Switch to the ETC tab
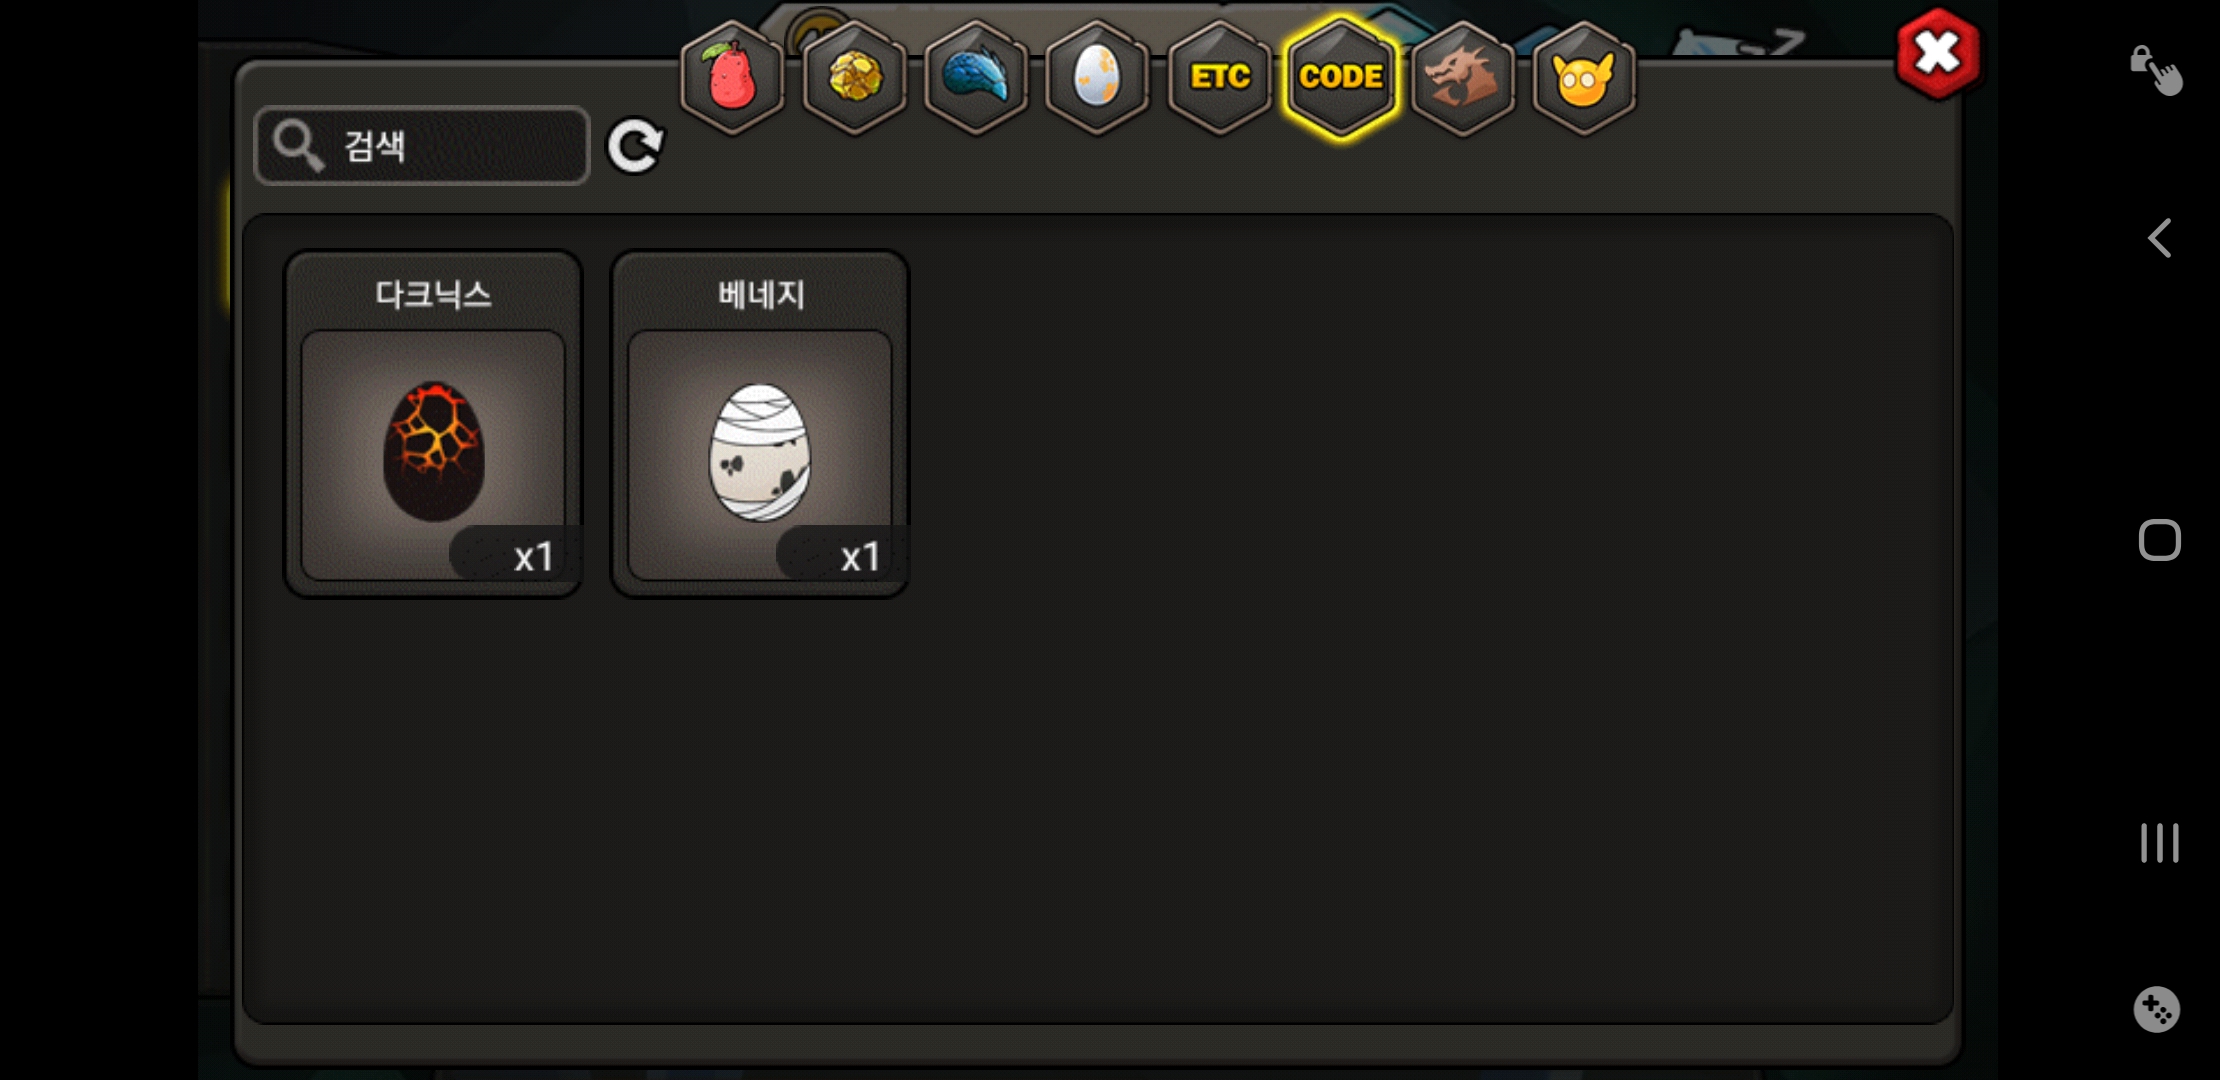 tap(1219, 77)
